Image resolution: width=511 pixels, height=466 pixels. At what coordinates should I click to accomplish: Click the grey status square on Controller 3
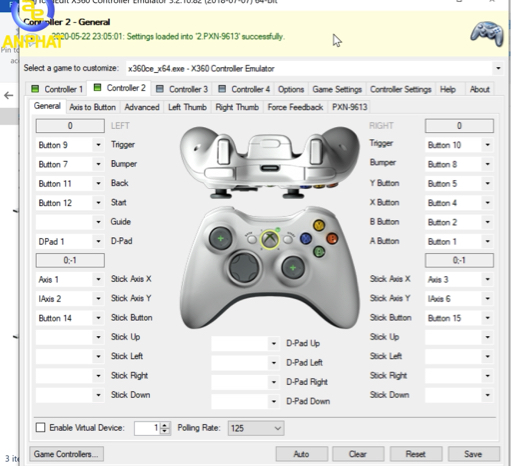point(160,89)
